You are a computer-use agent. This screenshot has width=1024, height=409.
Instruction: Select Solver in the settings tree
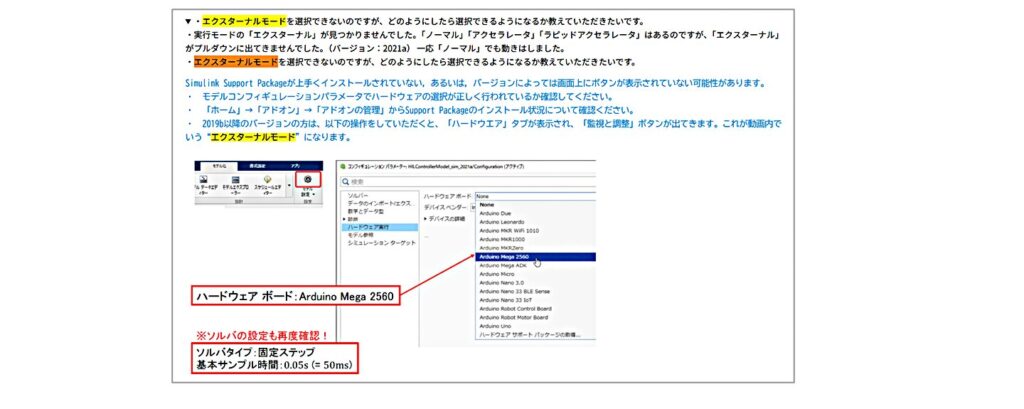coord(360,196)
